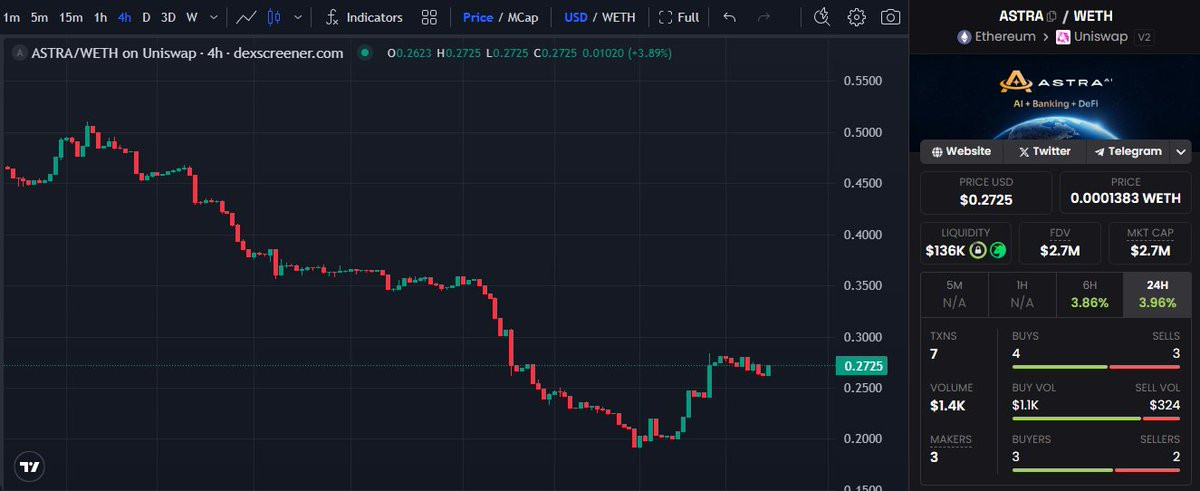Choose the candlestick chart style icon
Viewport: 1200px width, 491px height.
coord(275,17)
